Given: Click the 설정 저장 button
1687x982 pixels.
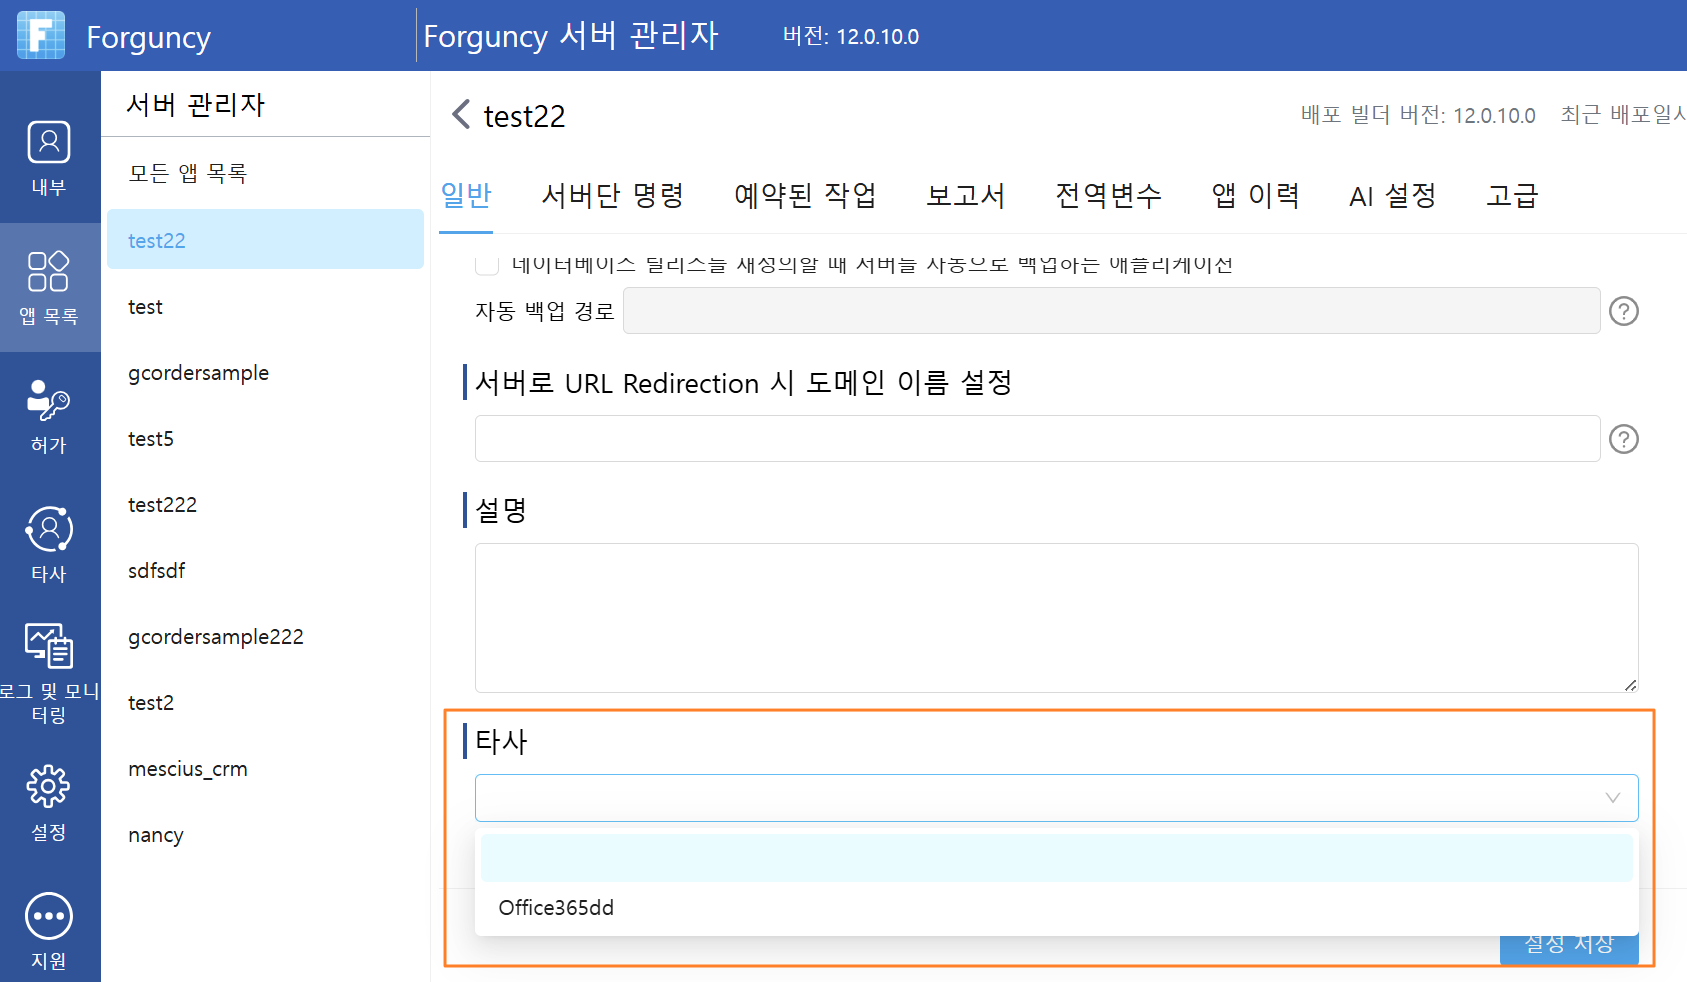Looking at the screenshot, I should point(1569,945).
